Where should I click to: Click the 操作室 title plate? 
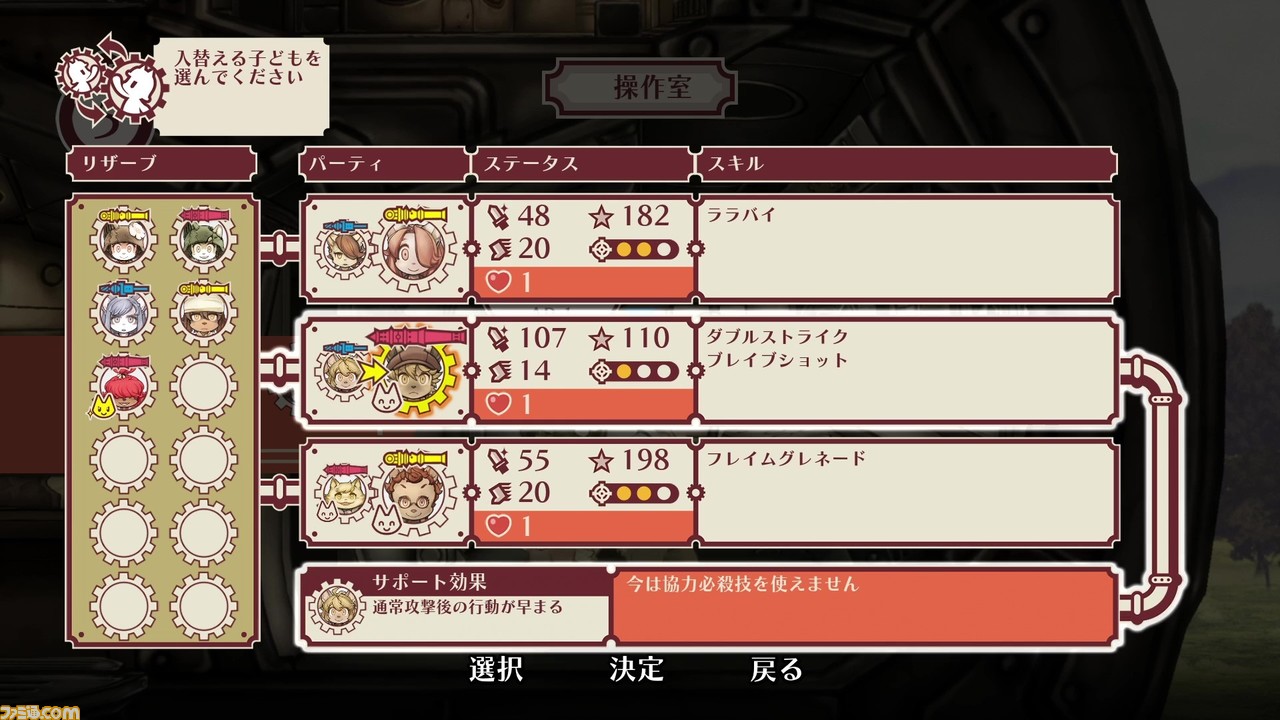tap(639, 88)
